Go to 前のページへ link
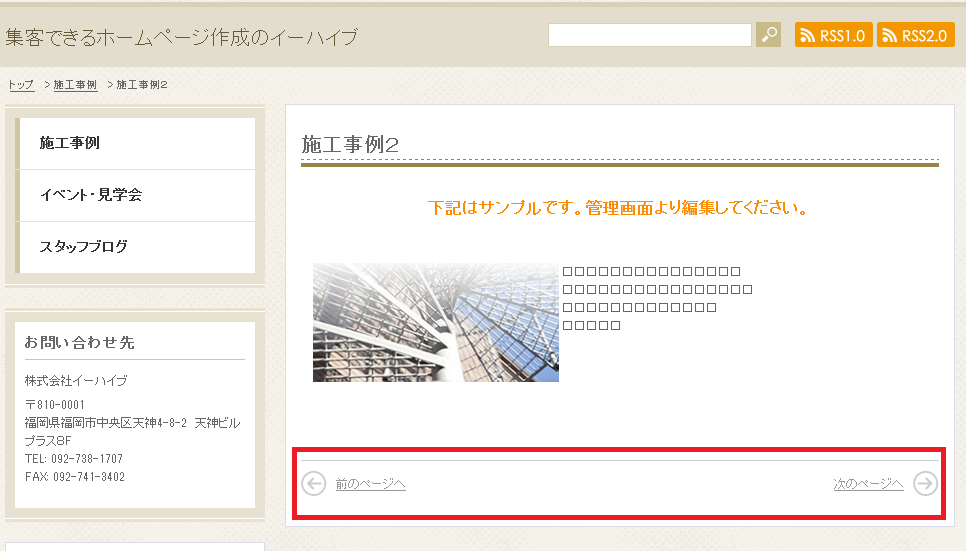This screenshot has height=551, width=966. pyautogui.click(x=370, y=484)
